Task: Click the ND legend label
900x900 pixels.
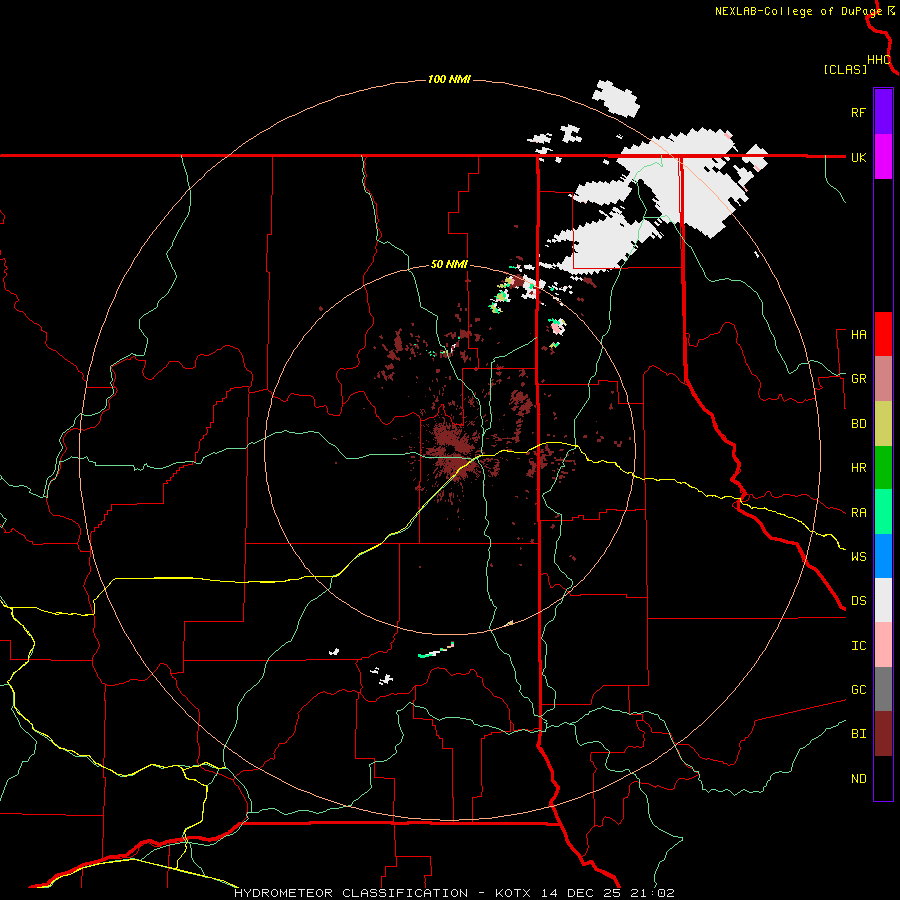Action: click(859, 779)
